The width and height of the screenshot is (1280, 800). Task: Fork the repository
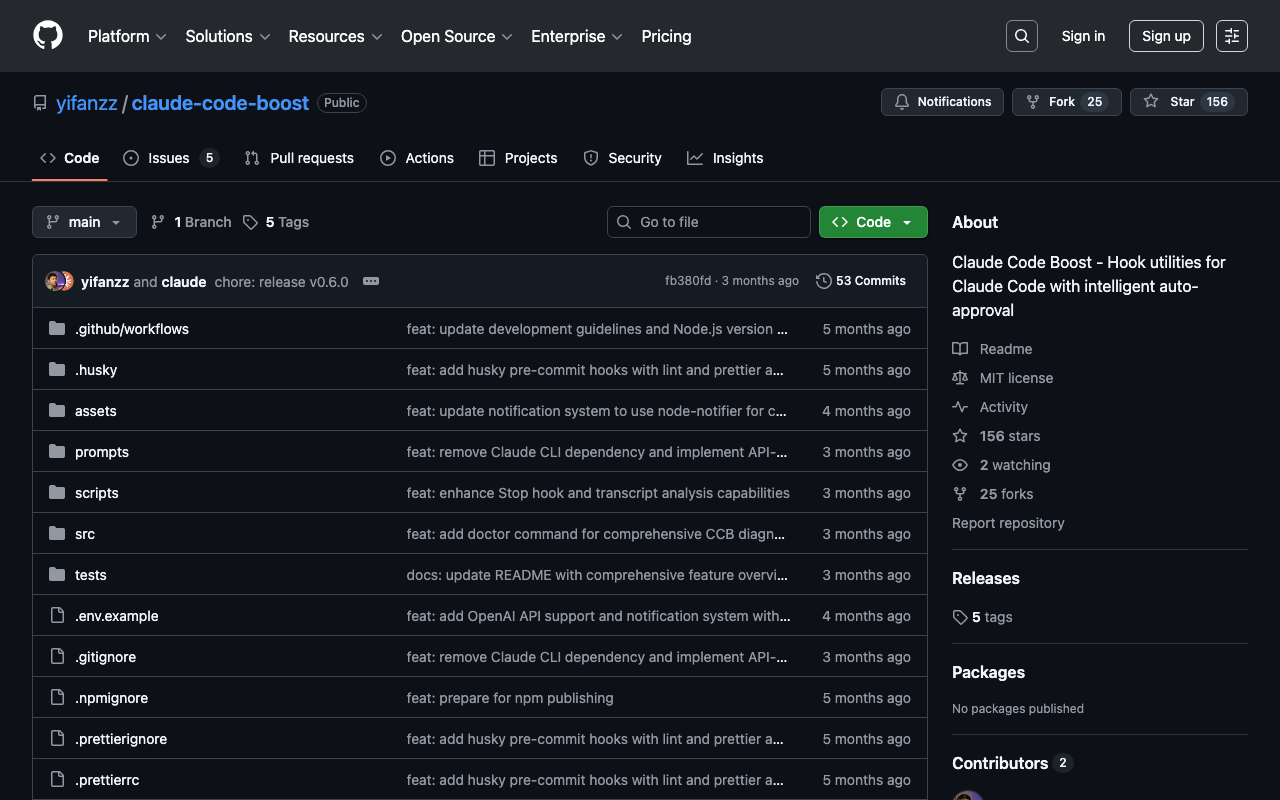[x=1060, y=102]
